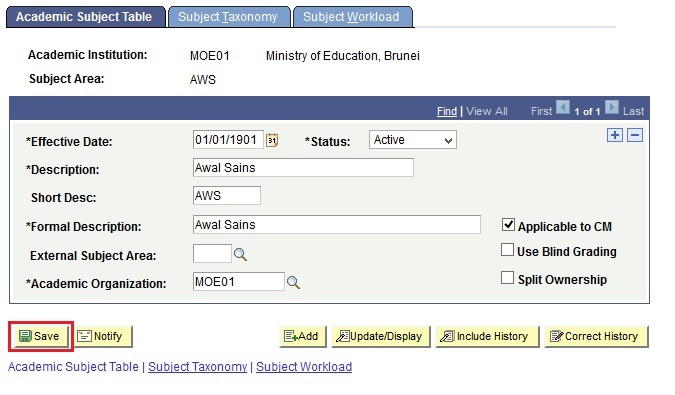Click the Effective Date field

click(x=228, y=140)
